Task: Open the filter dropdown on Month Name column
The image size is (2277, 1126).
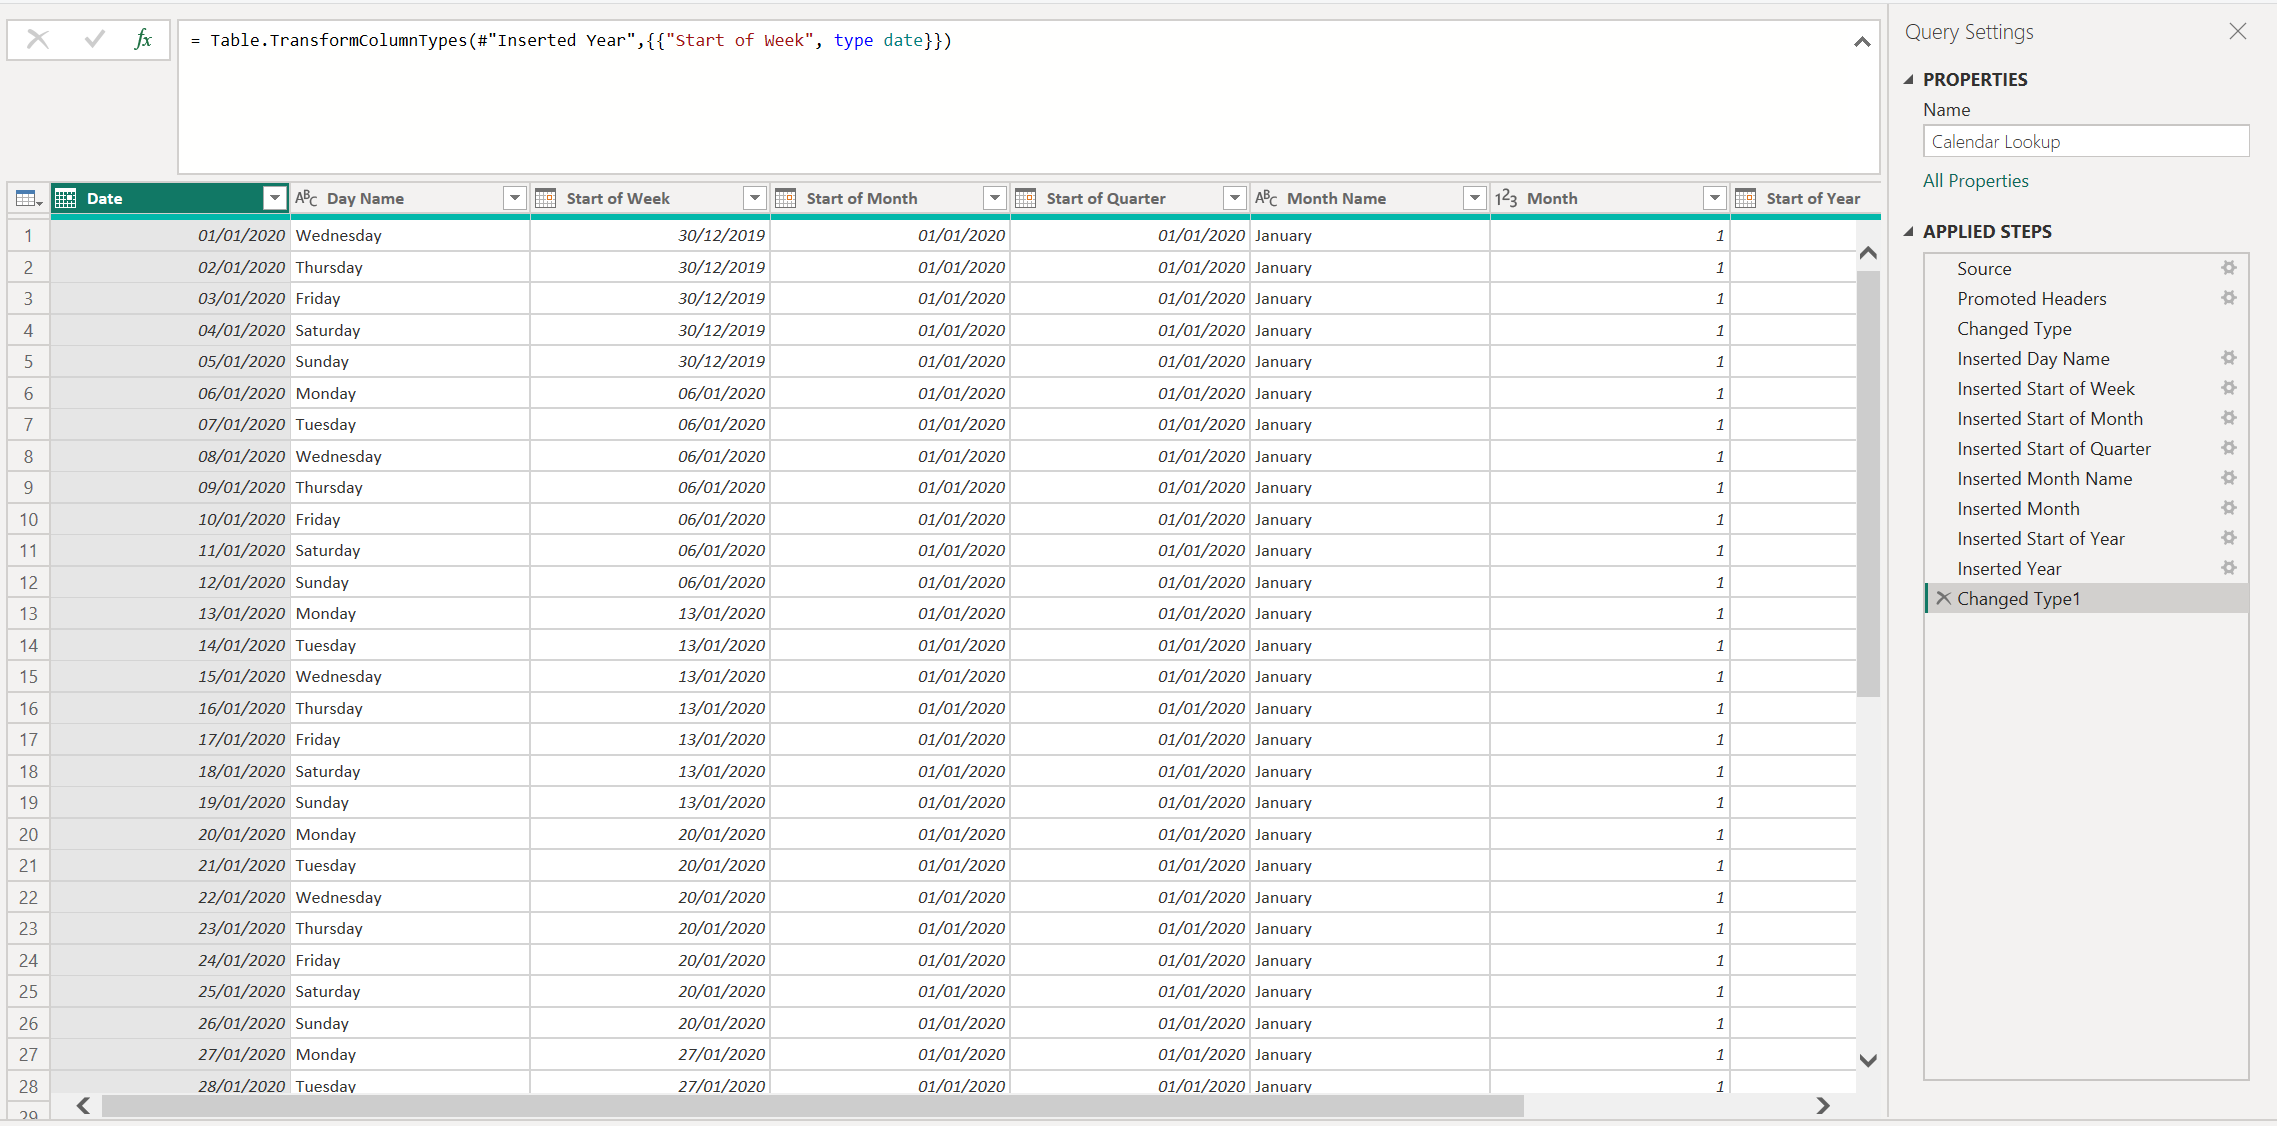Action: point(1475,198)
